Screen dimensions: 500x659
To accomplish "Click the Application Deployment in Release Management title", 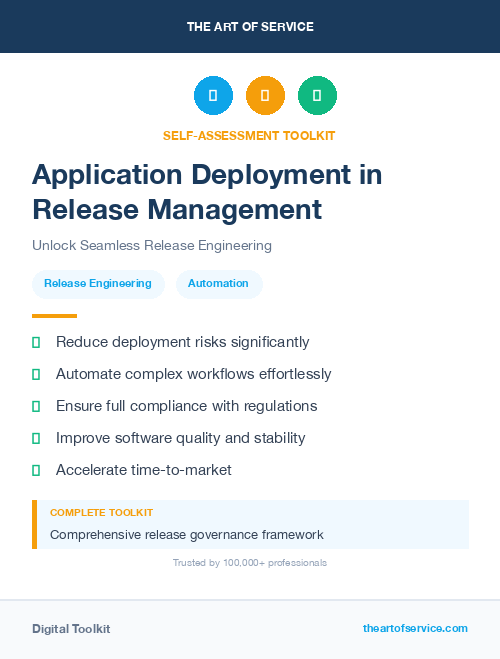I will (207, 192).
